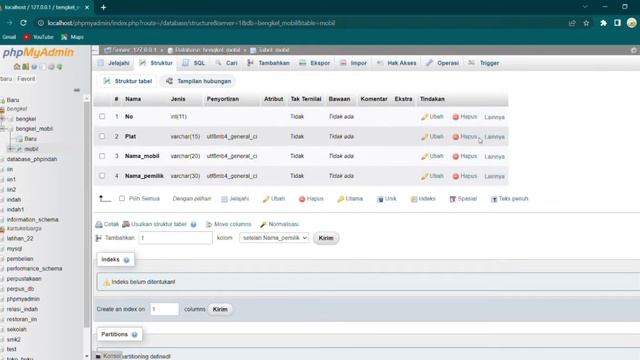This screenshot has height=360, width=640.
Task: Tick the checkbox for column No
Action: pyautogui.click(x=102, y=116)
